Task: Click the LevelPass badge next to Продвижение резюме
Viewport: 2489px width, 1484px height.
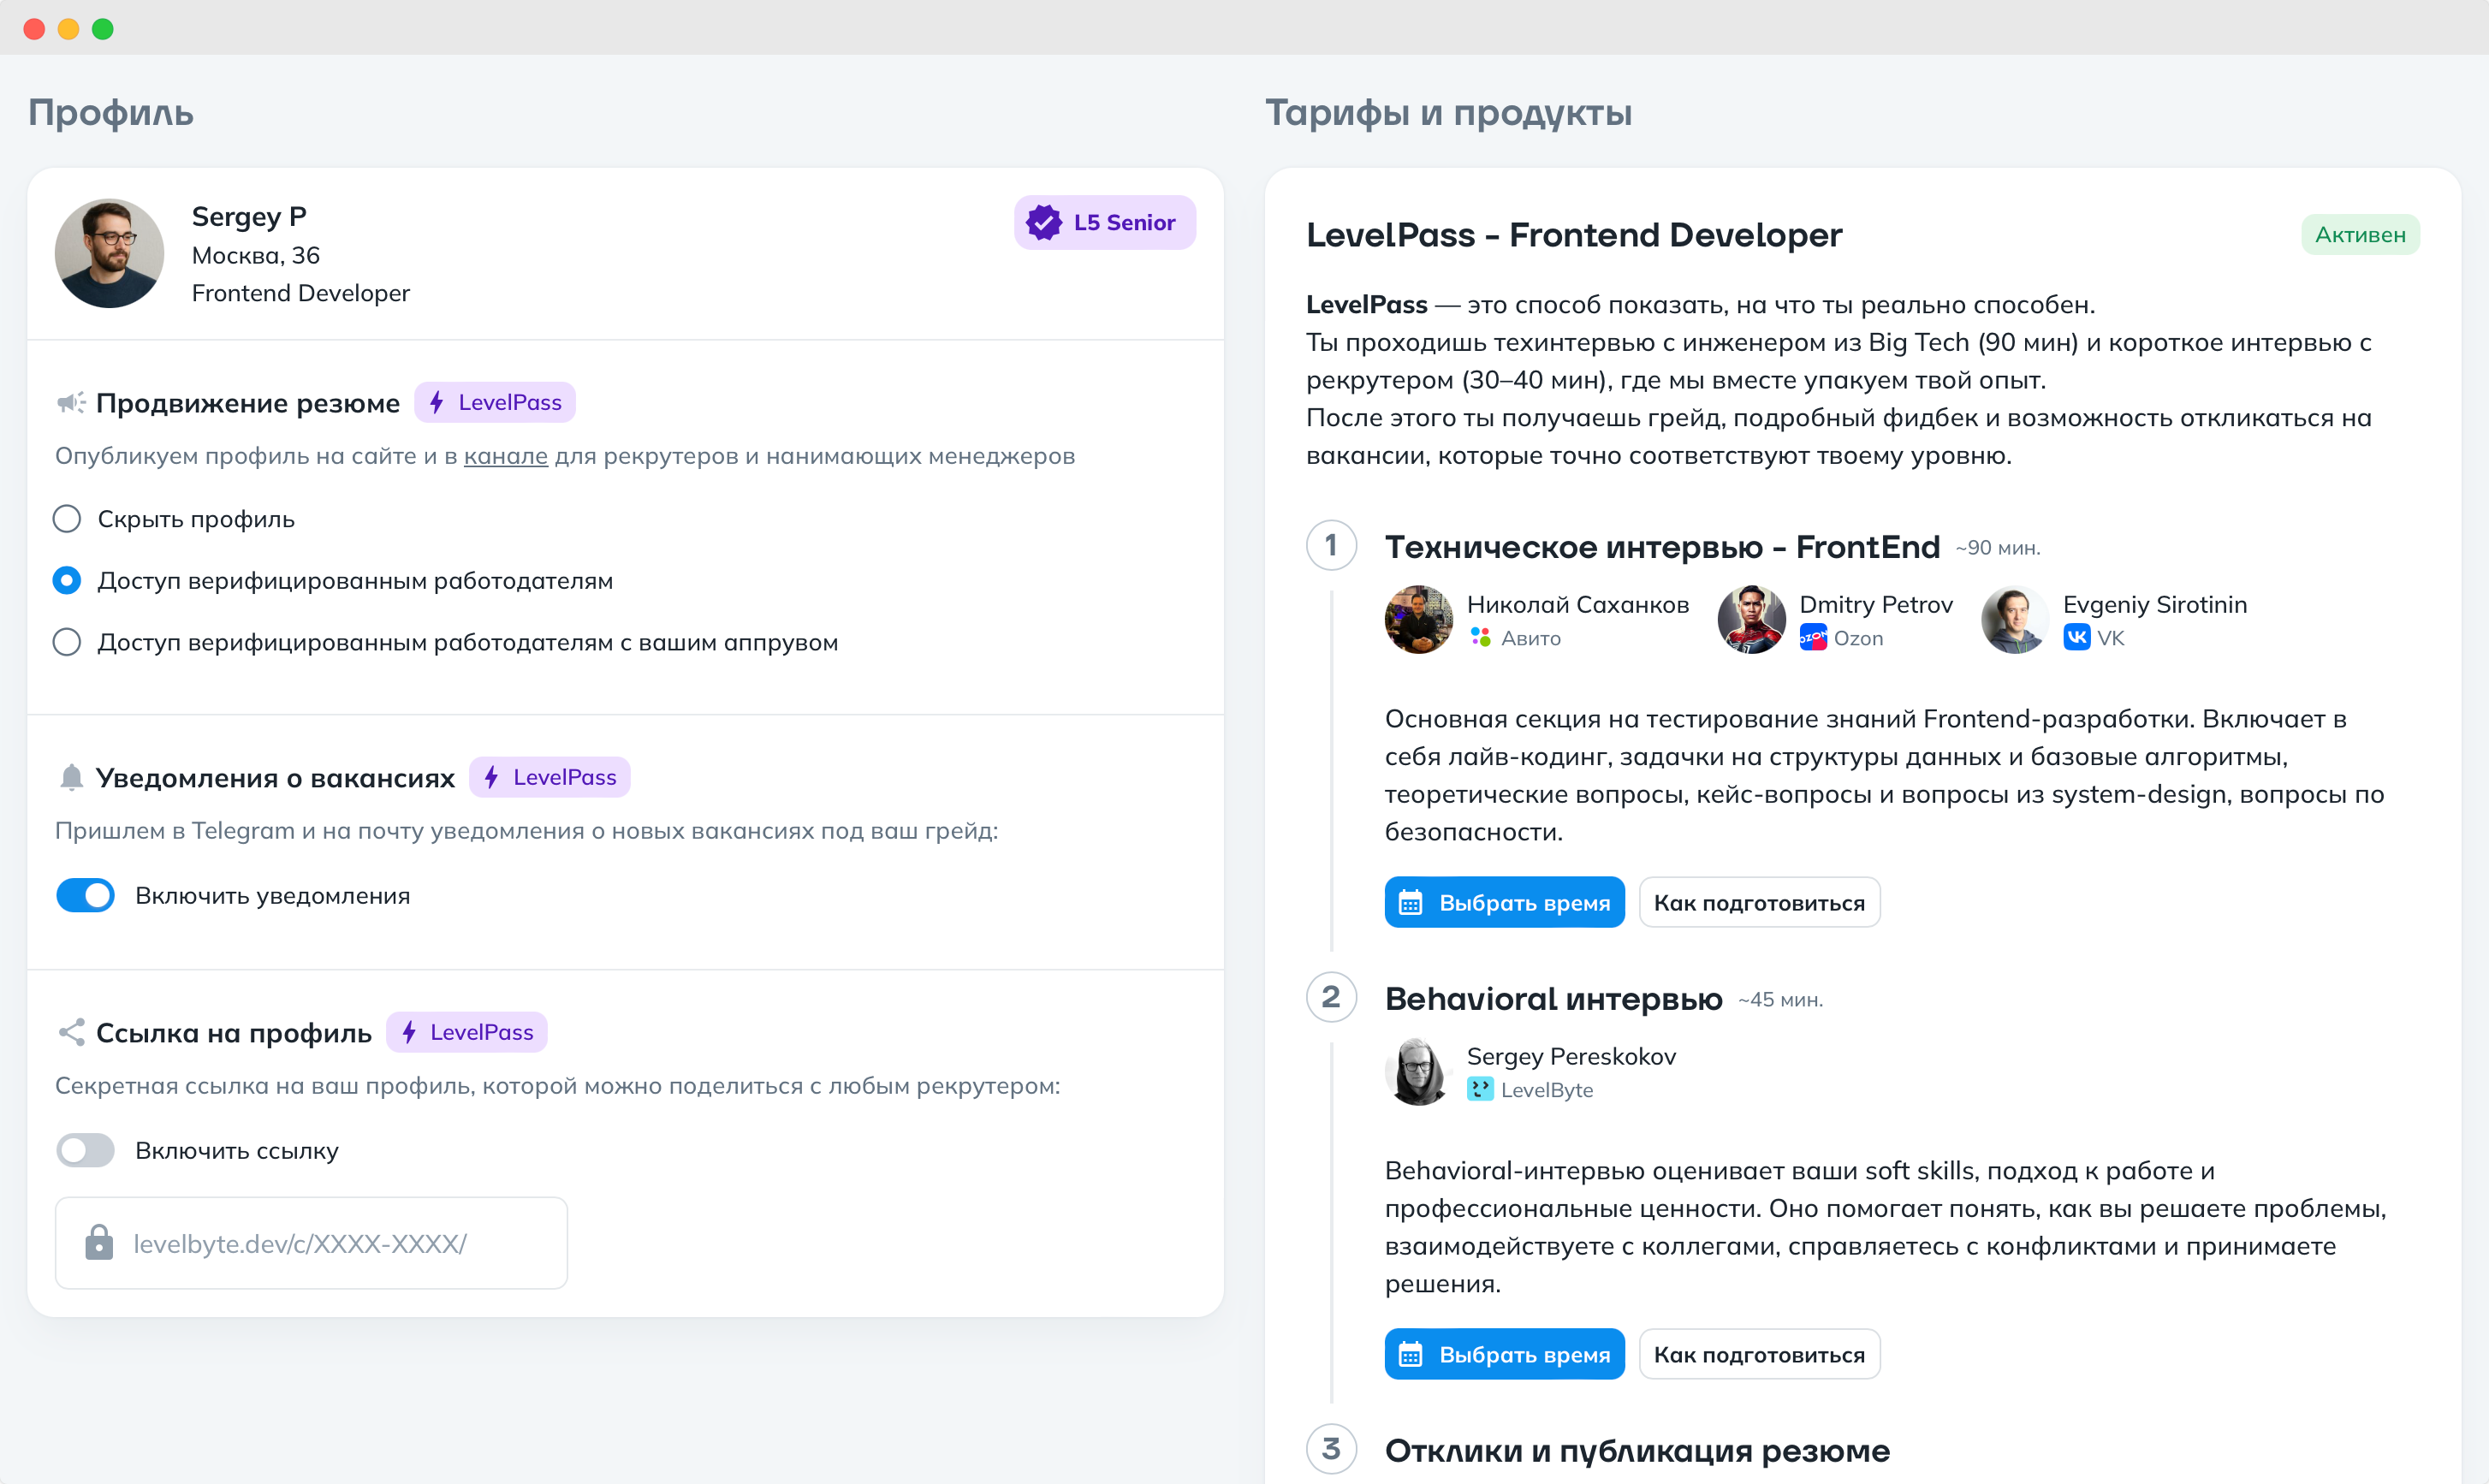Action: pyautogui.click(x=495, y=402)
